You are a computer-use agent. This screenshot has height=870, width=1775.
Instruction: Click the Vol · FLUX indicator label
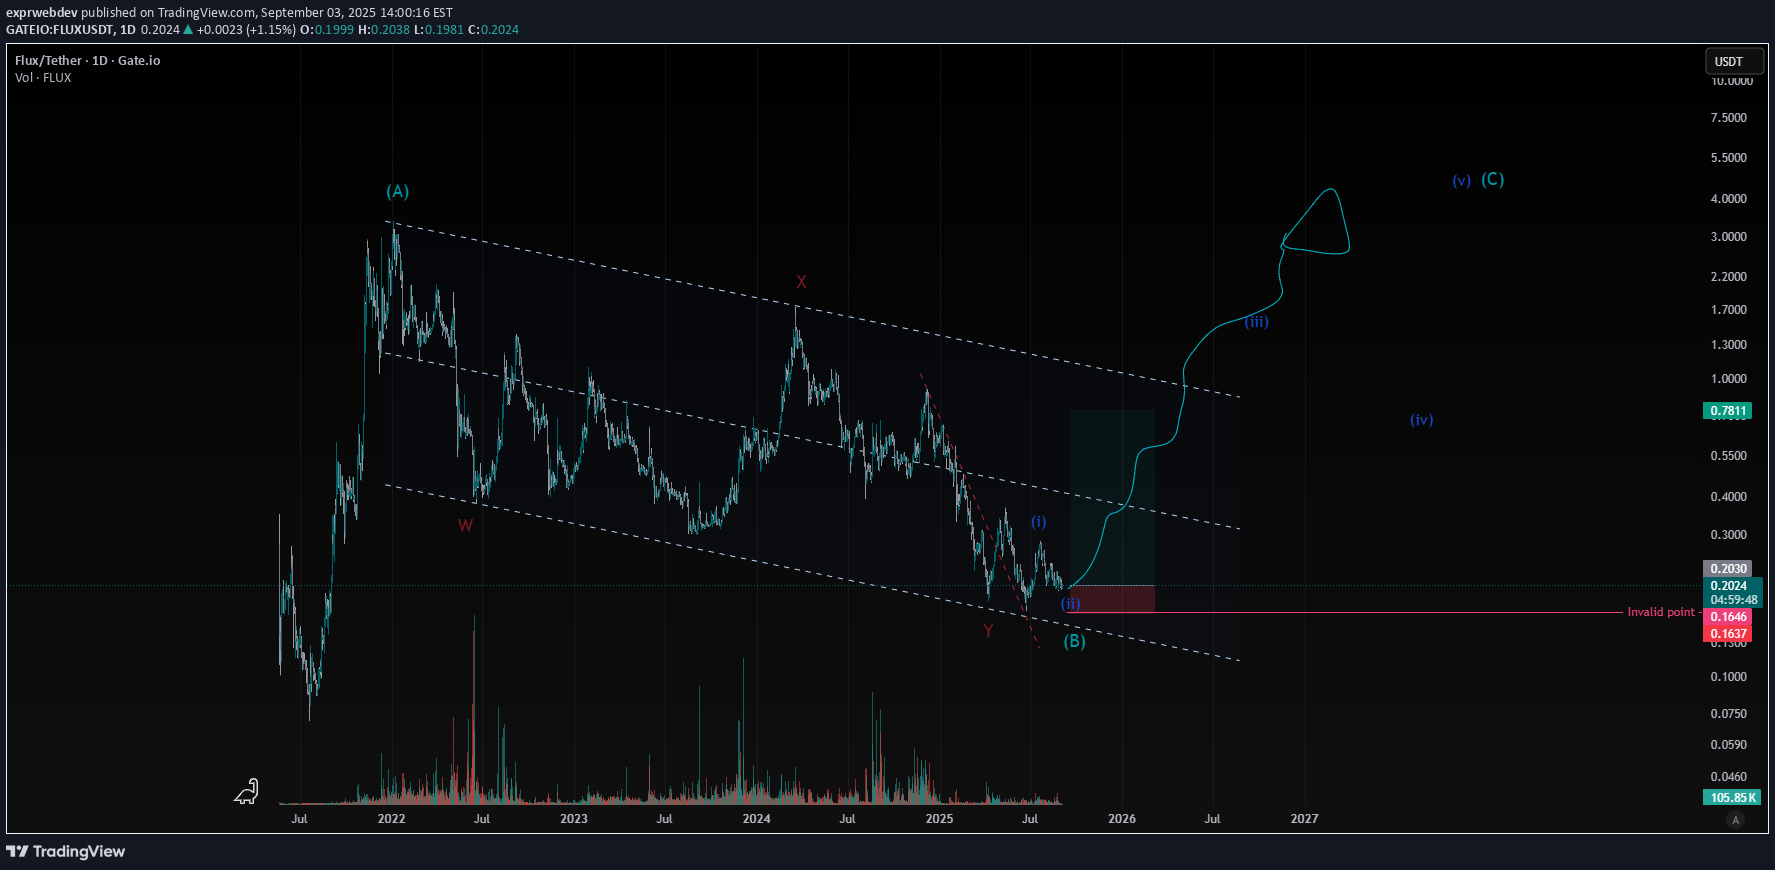coord(43,77)
